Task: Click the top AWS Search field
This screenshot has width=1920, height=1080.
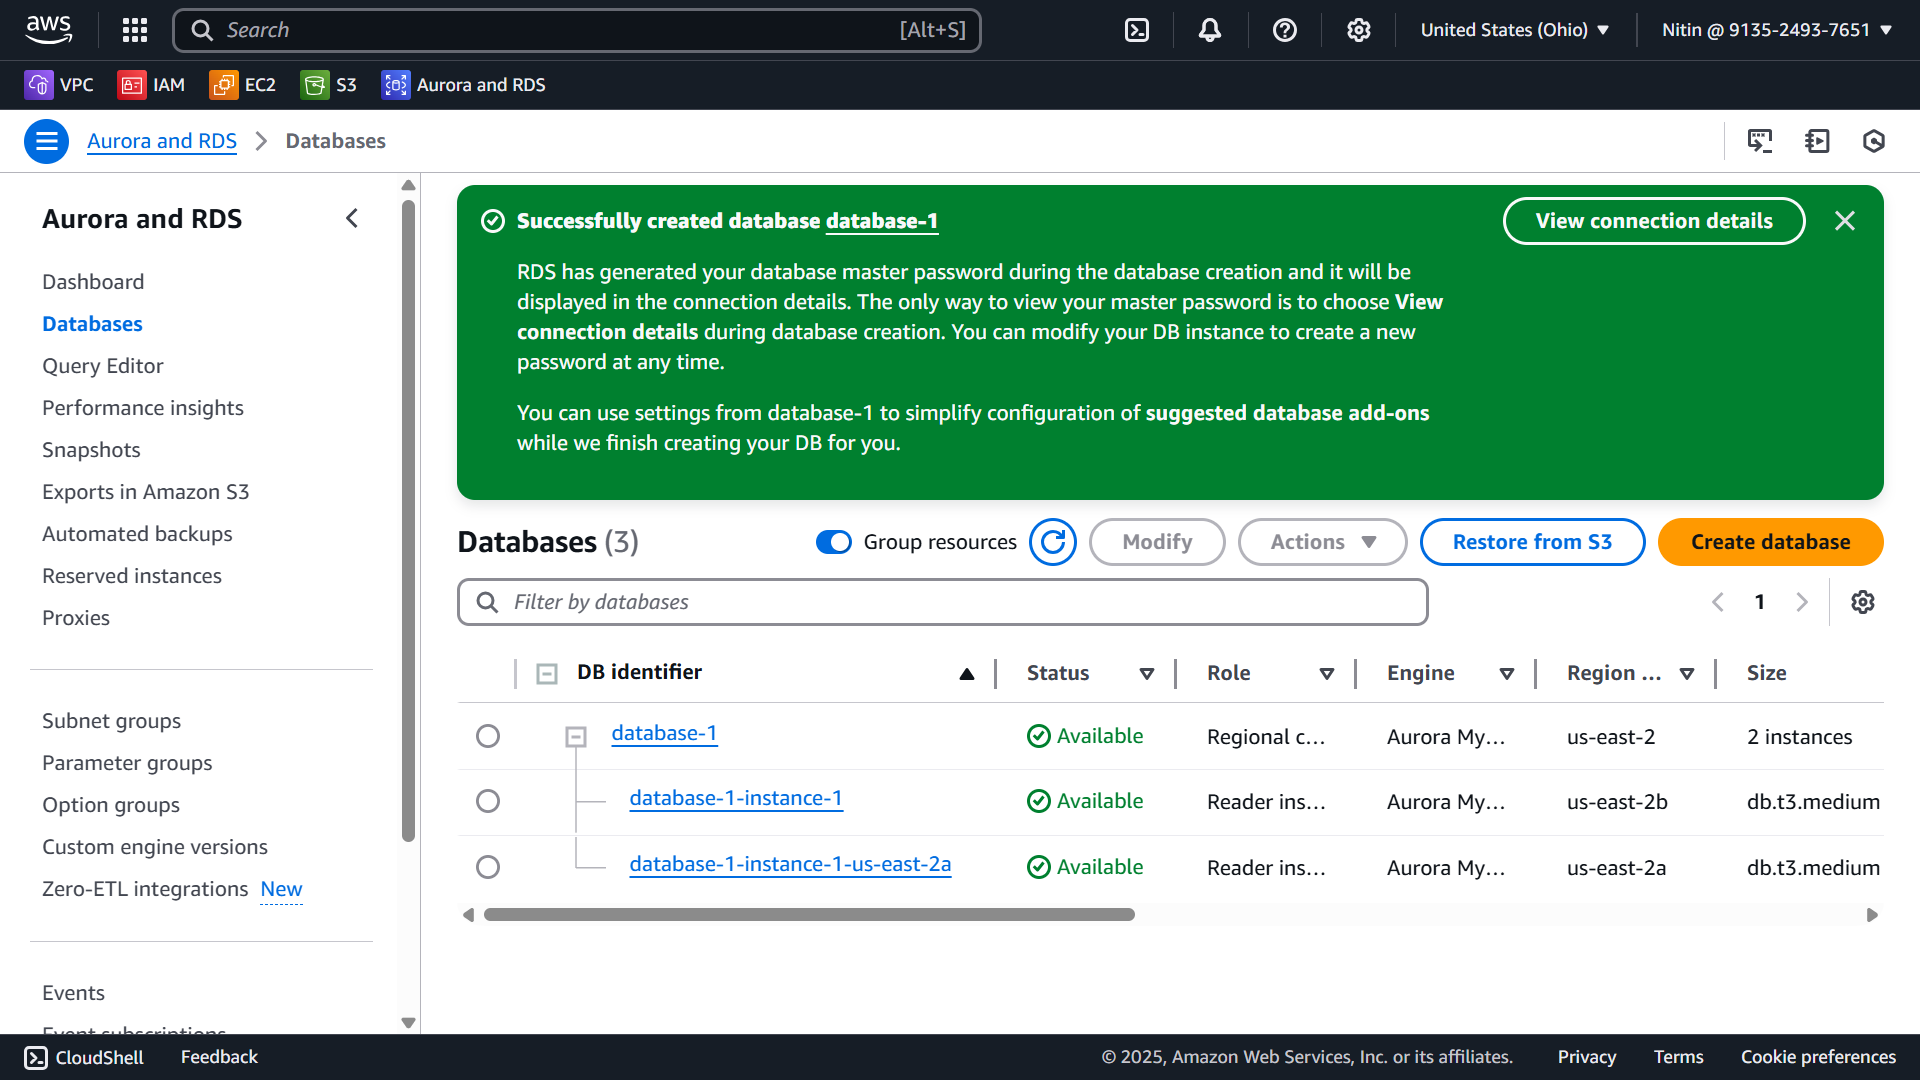Action: click(577, 30)
